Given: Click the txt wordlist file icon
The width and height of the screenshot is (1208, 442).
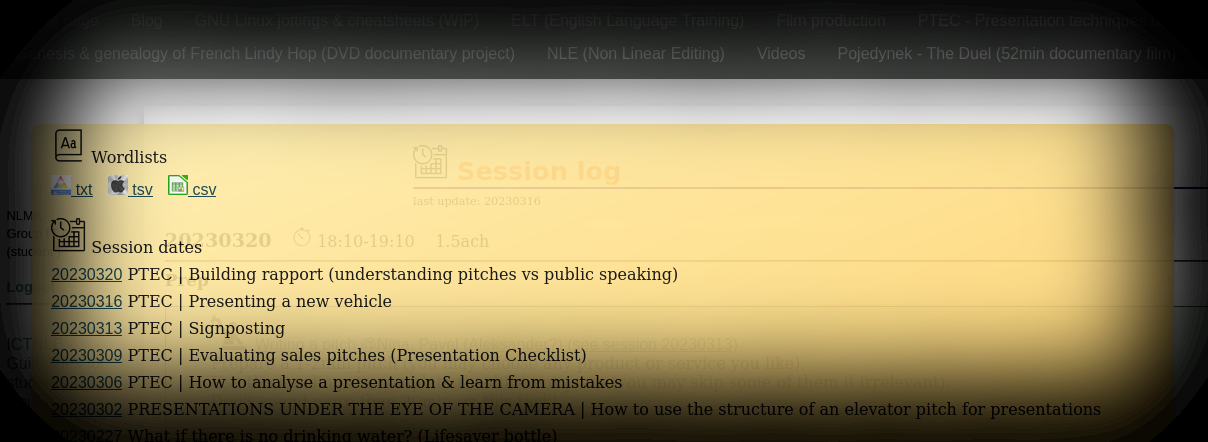Looking at the screenshot, I should (x=61, y=186).
